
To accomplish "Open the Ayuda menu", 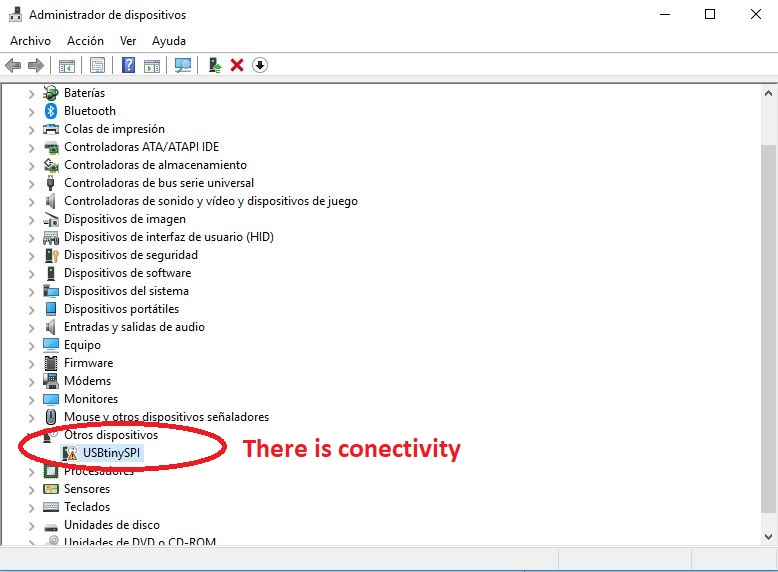I will 169,41.
